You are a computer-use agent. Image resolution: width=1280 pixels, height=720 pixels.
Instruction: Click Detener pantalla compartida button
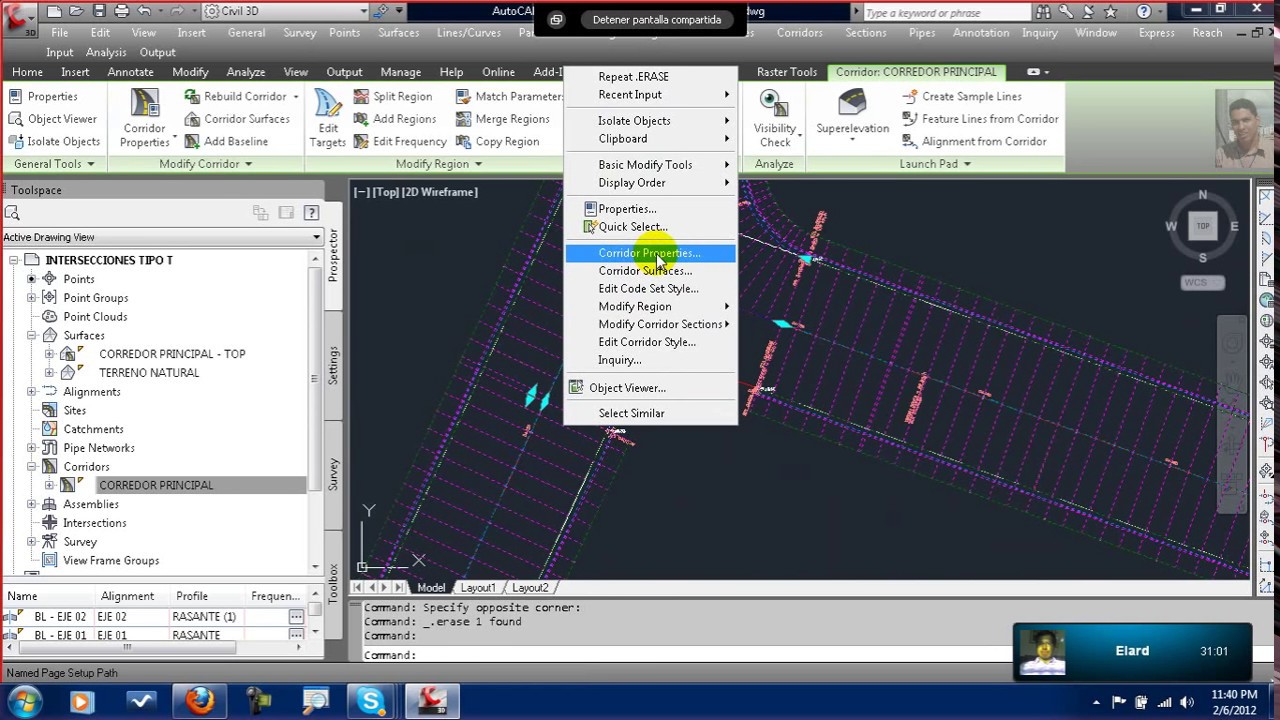(x=656, y=19)
